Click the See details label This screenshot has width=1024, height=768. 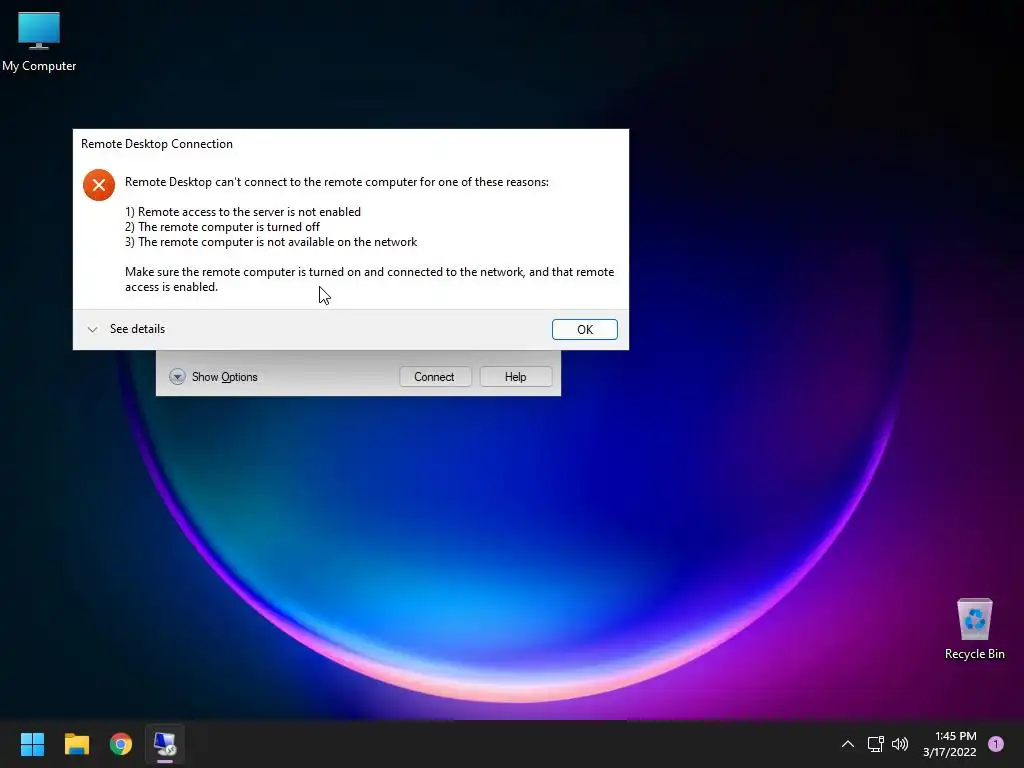pos(137,329)
